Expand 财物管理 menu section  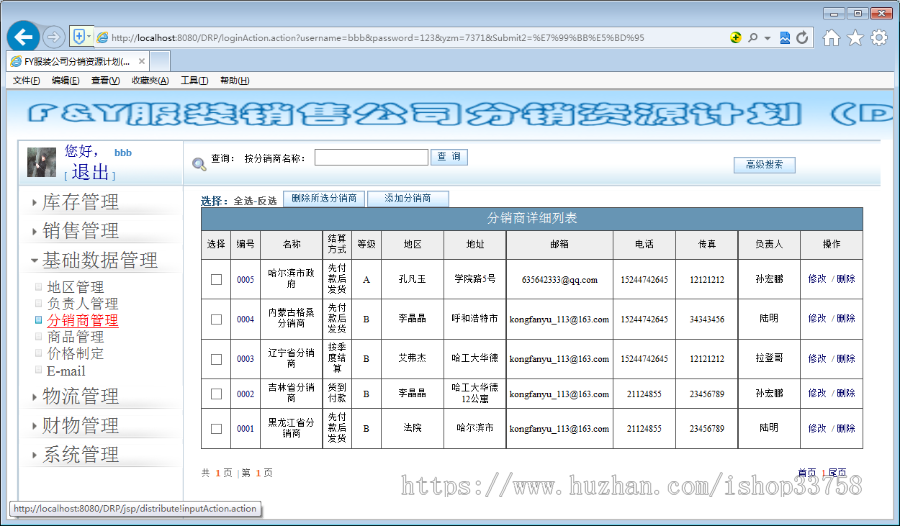pyautogui.click(x=80, y=426)
